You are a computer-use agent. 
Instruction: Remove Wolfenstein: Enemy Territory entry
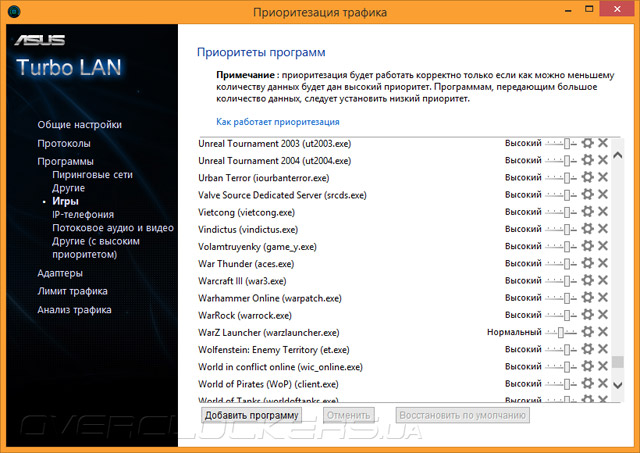[603, 349]
